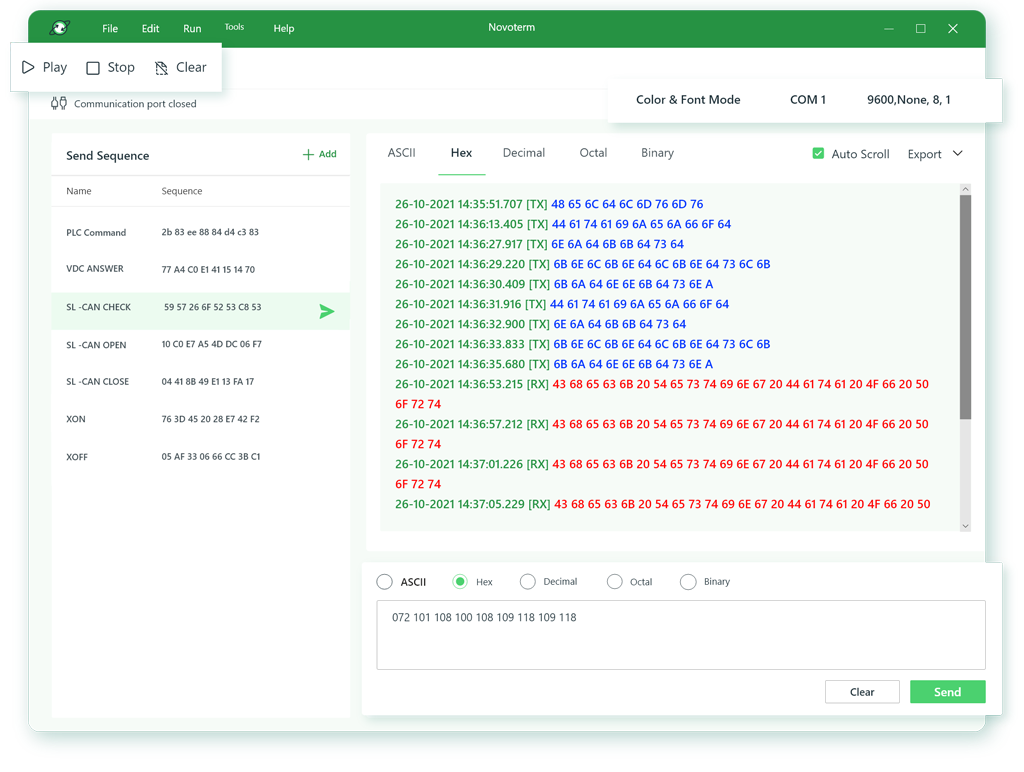1024x772 pixels.
Task: Open the Tools menu
Action: [234, 27]
